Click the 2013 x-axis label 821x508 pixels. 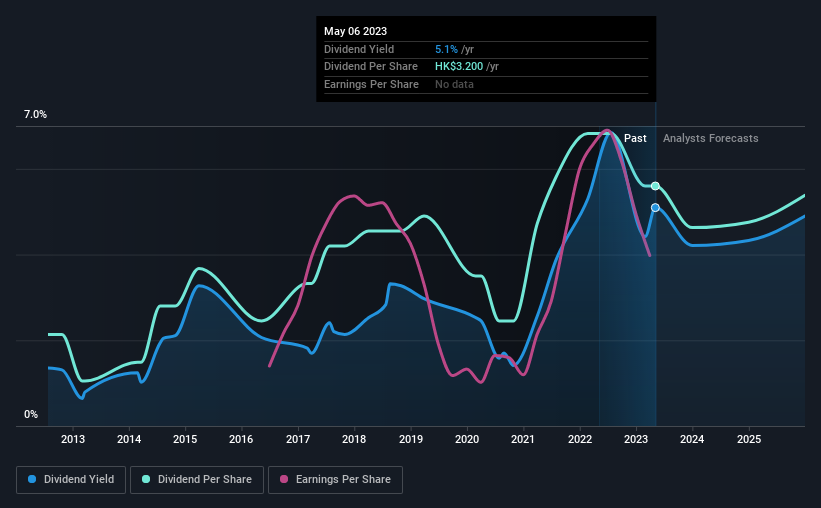tap(73, 439)
